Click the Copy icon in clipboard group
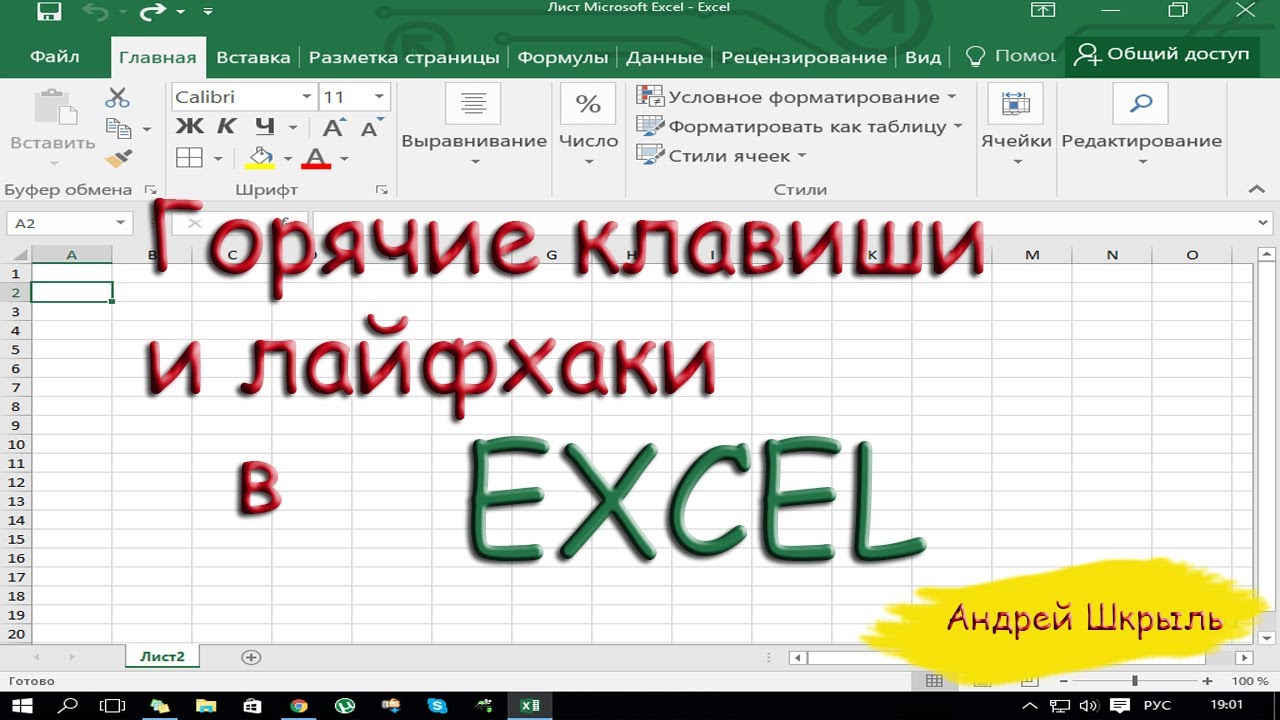The width and height of the screenshot is (1280, 720). coord(119,128)
